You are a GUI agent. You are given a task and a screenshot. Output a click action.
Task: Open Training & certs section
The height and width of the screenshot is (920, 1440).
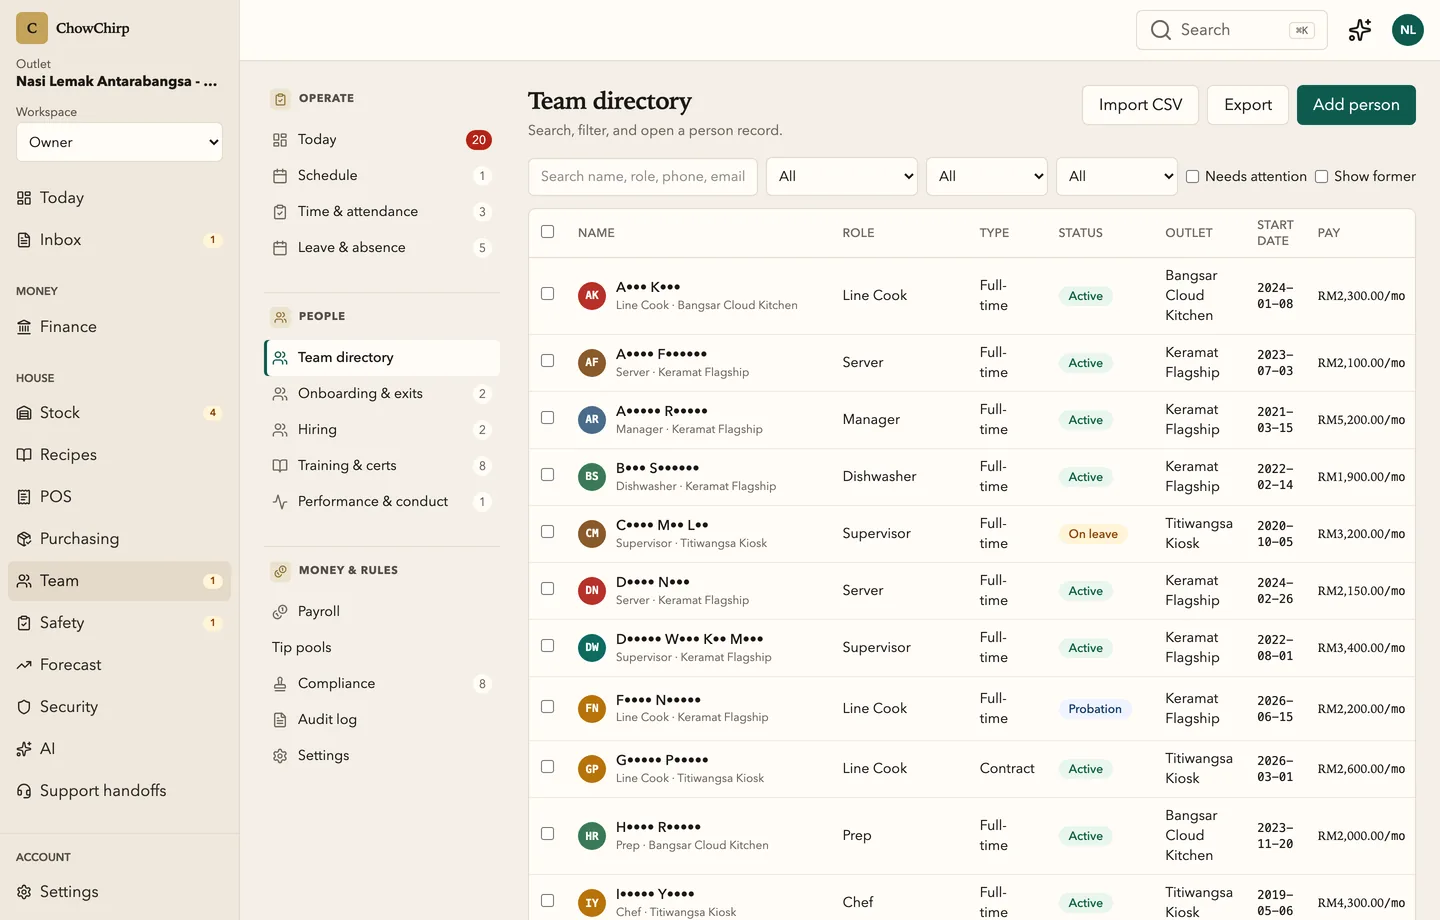[382, 466]
